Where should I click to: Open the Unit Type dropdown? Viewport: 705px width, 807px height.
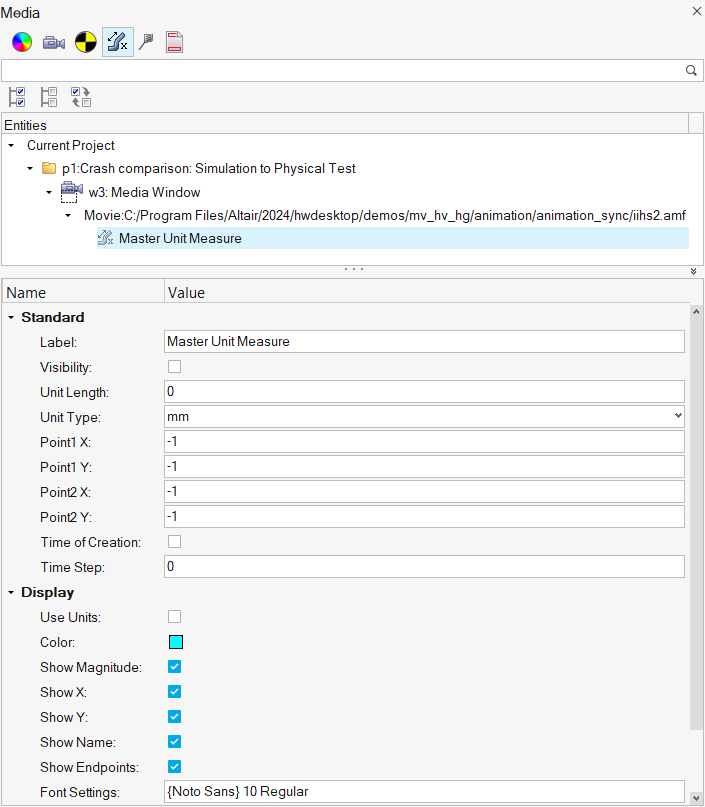click(424, 416)
